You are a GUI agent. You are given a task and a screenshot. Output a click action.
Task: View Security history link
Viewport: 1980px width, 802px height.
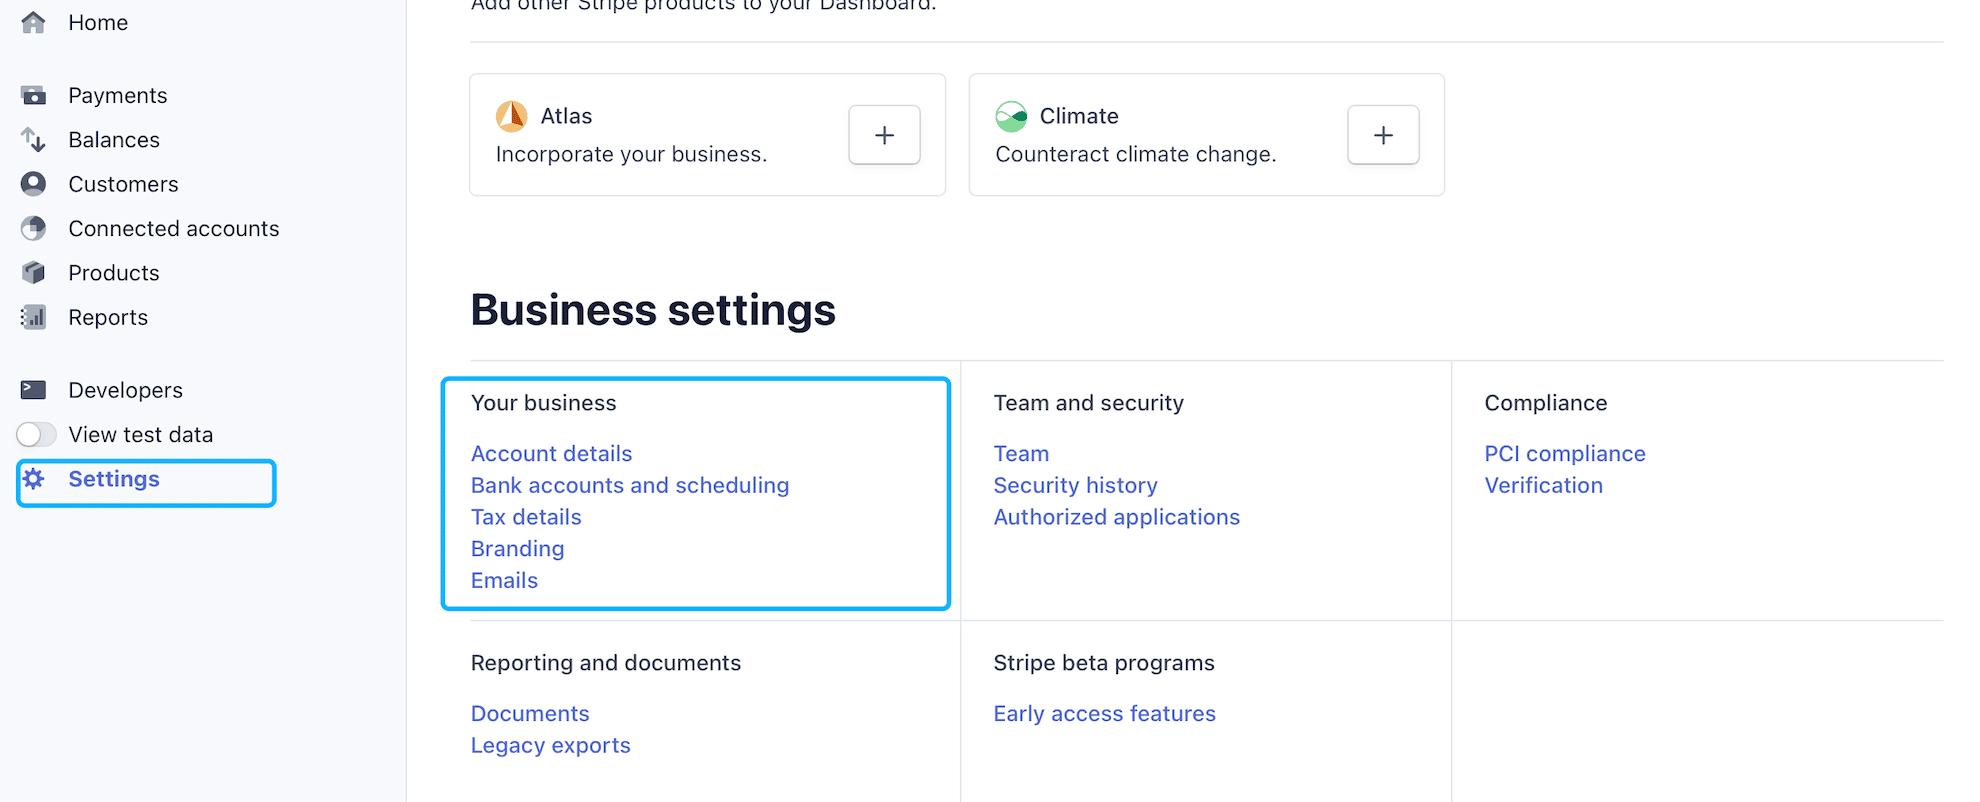(1075, 486)
